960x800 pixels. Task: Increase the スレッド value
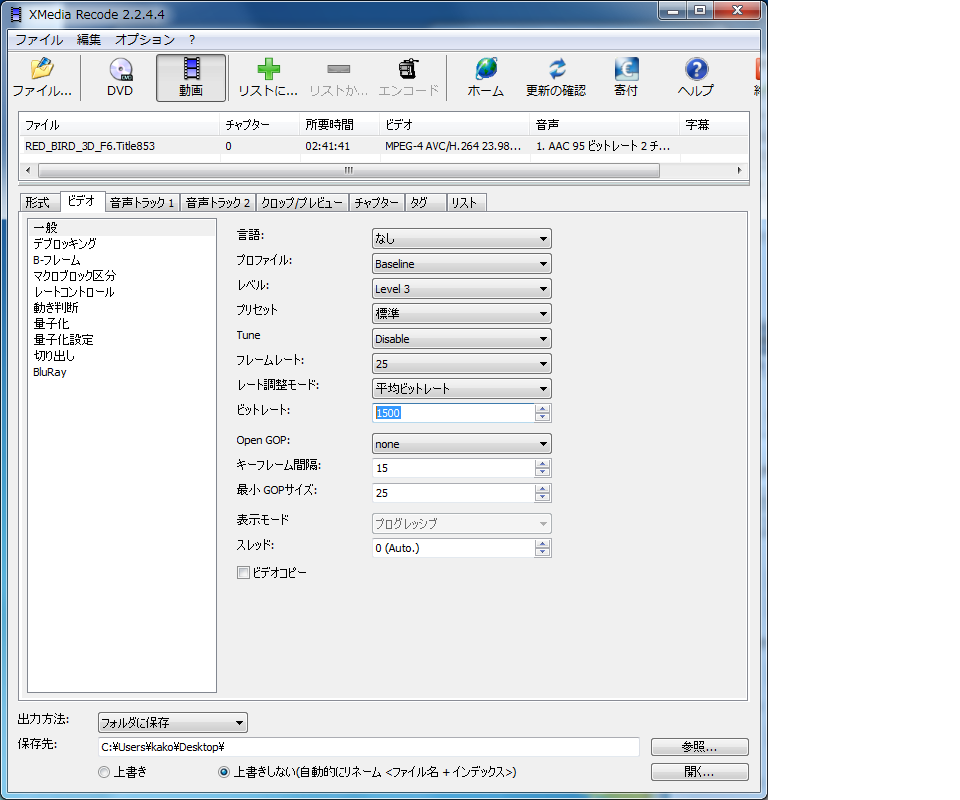tap(542, 544)
